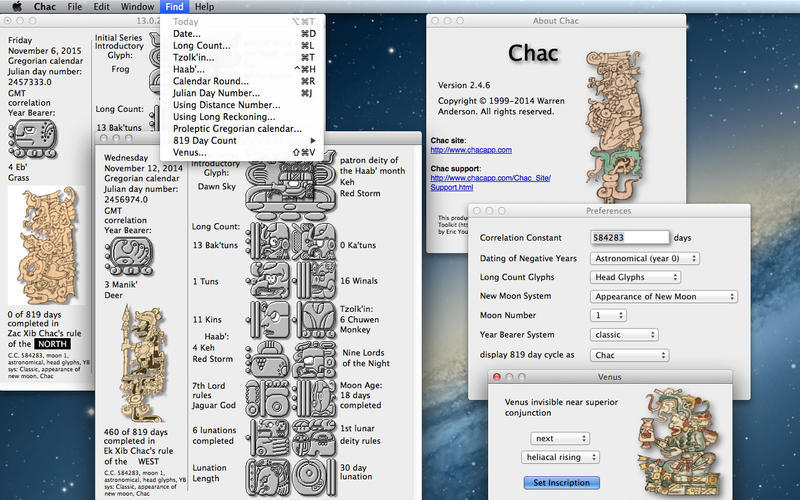Click the Nine Lords of the Night glyph
This screenshot has height=500, width=800.
[314, 359]
